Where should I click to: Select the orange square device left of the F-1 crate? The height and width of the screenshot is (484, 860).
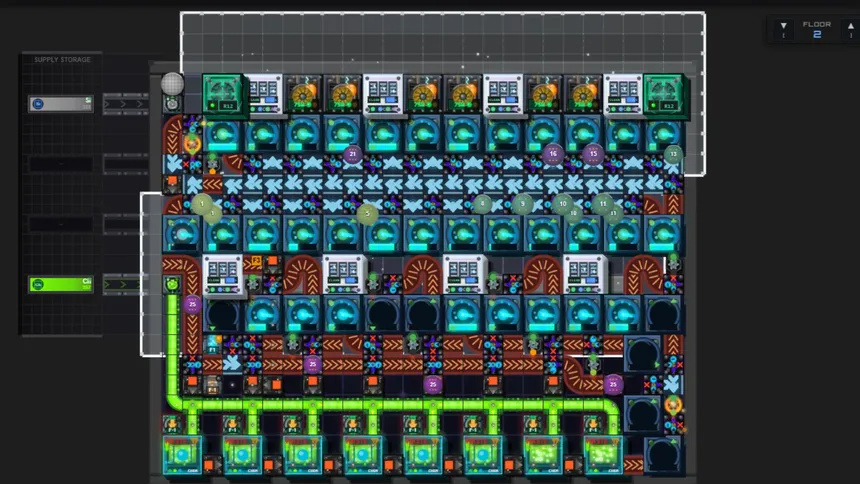(x=192, y=385)
